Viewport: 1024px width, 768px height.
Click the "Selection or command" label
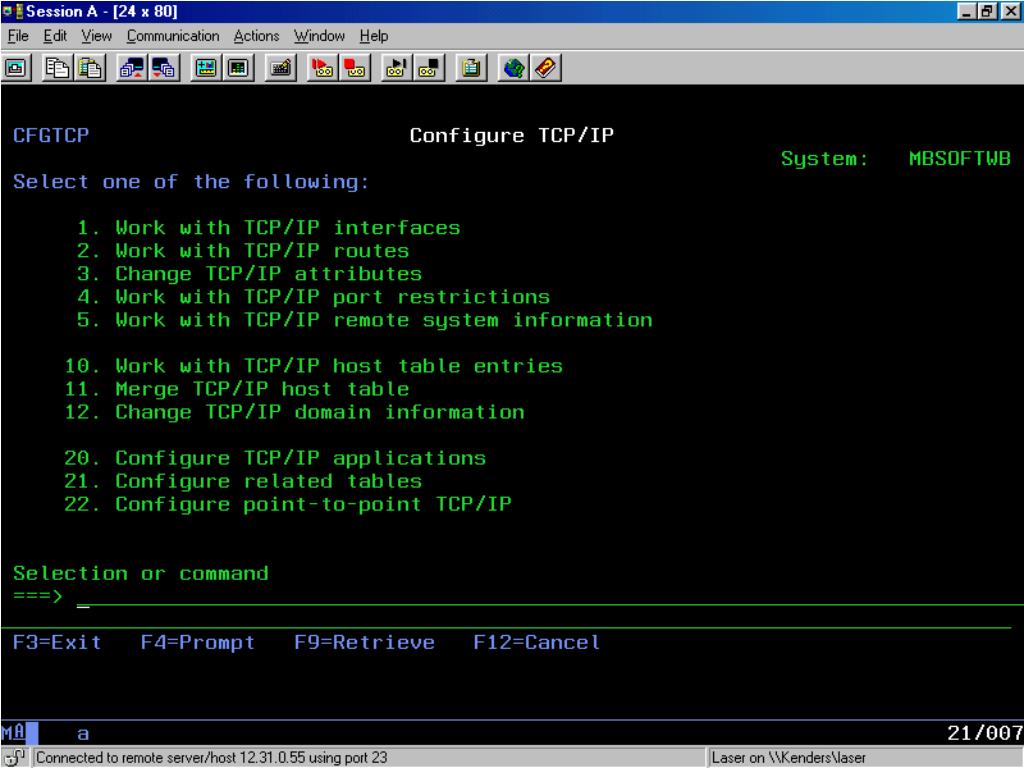click(140, 573)
